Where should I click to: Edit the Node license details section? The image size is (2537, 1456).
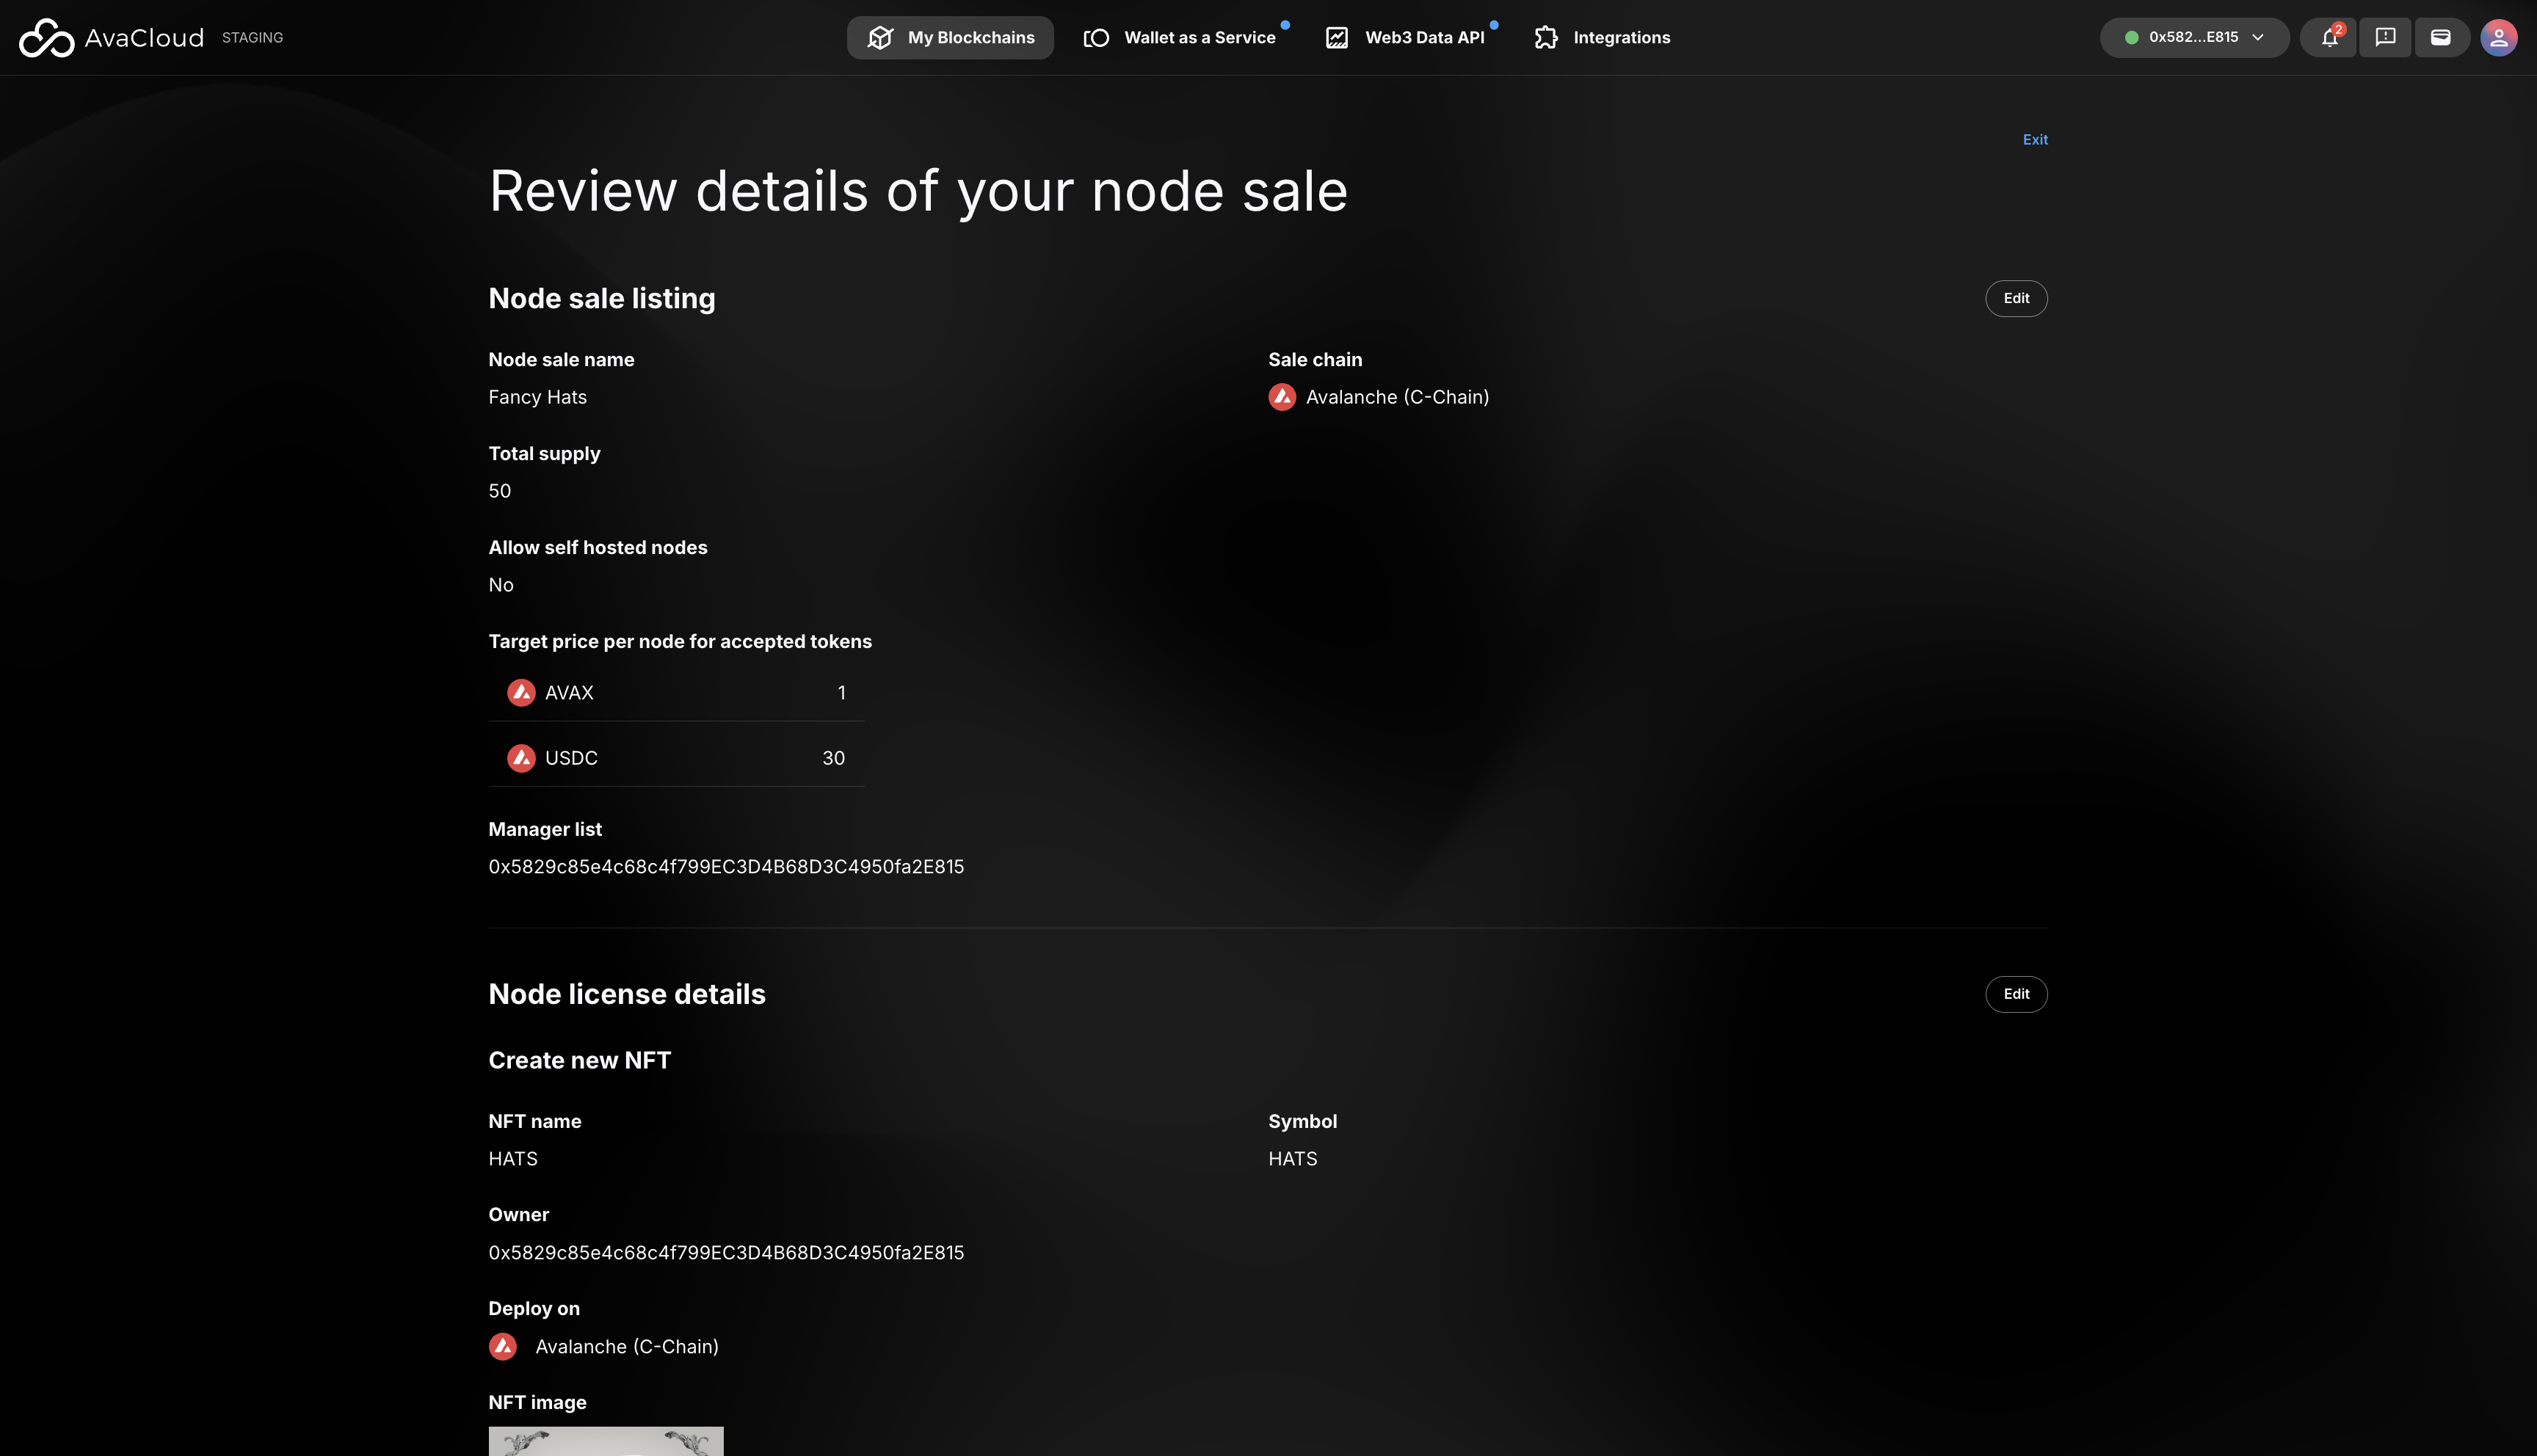click(2015, 994)
